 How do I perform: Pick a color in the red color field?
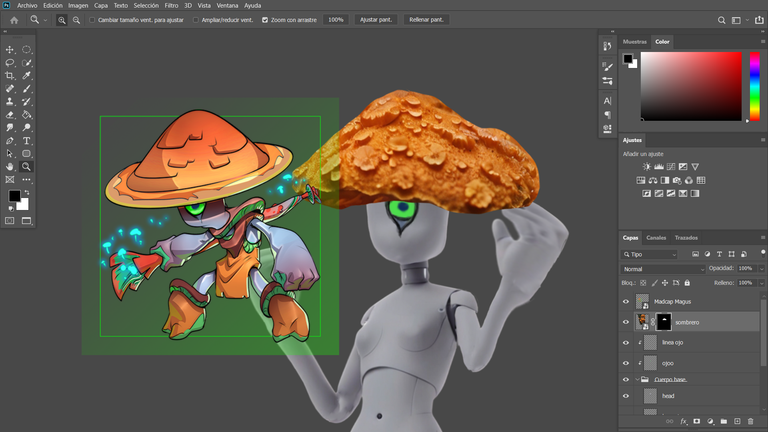(x=691, y=86)
